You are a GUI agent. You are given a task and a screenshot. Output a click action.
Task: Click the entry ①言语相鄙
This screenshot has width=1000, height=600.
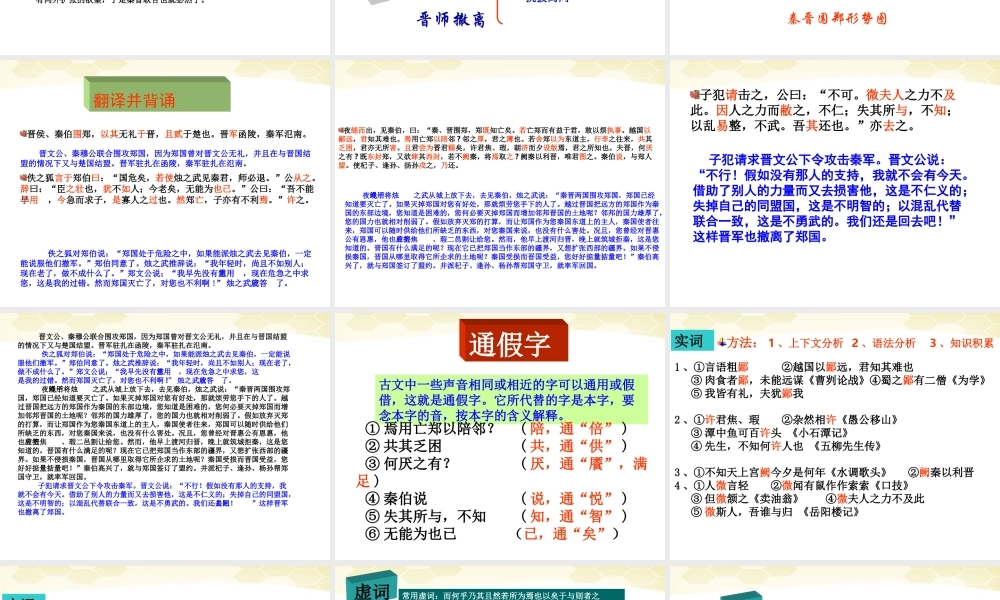click(720, 367)
